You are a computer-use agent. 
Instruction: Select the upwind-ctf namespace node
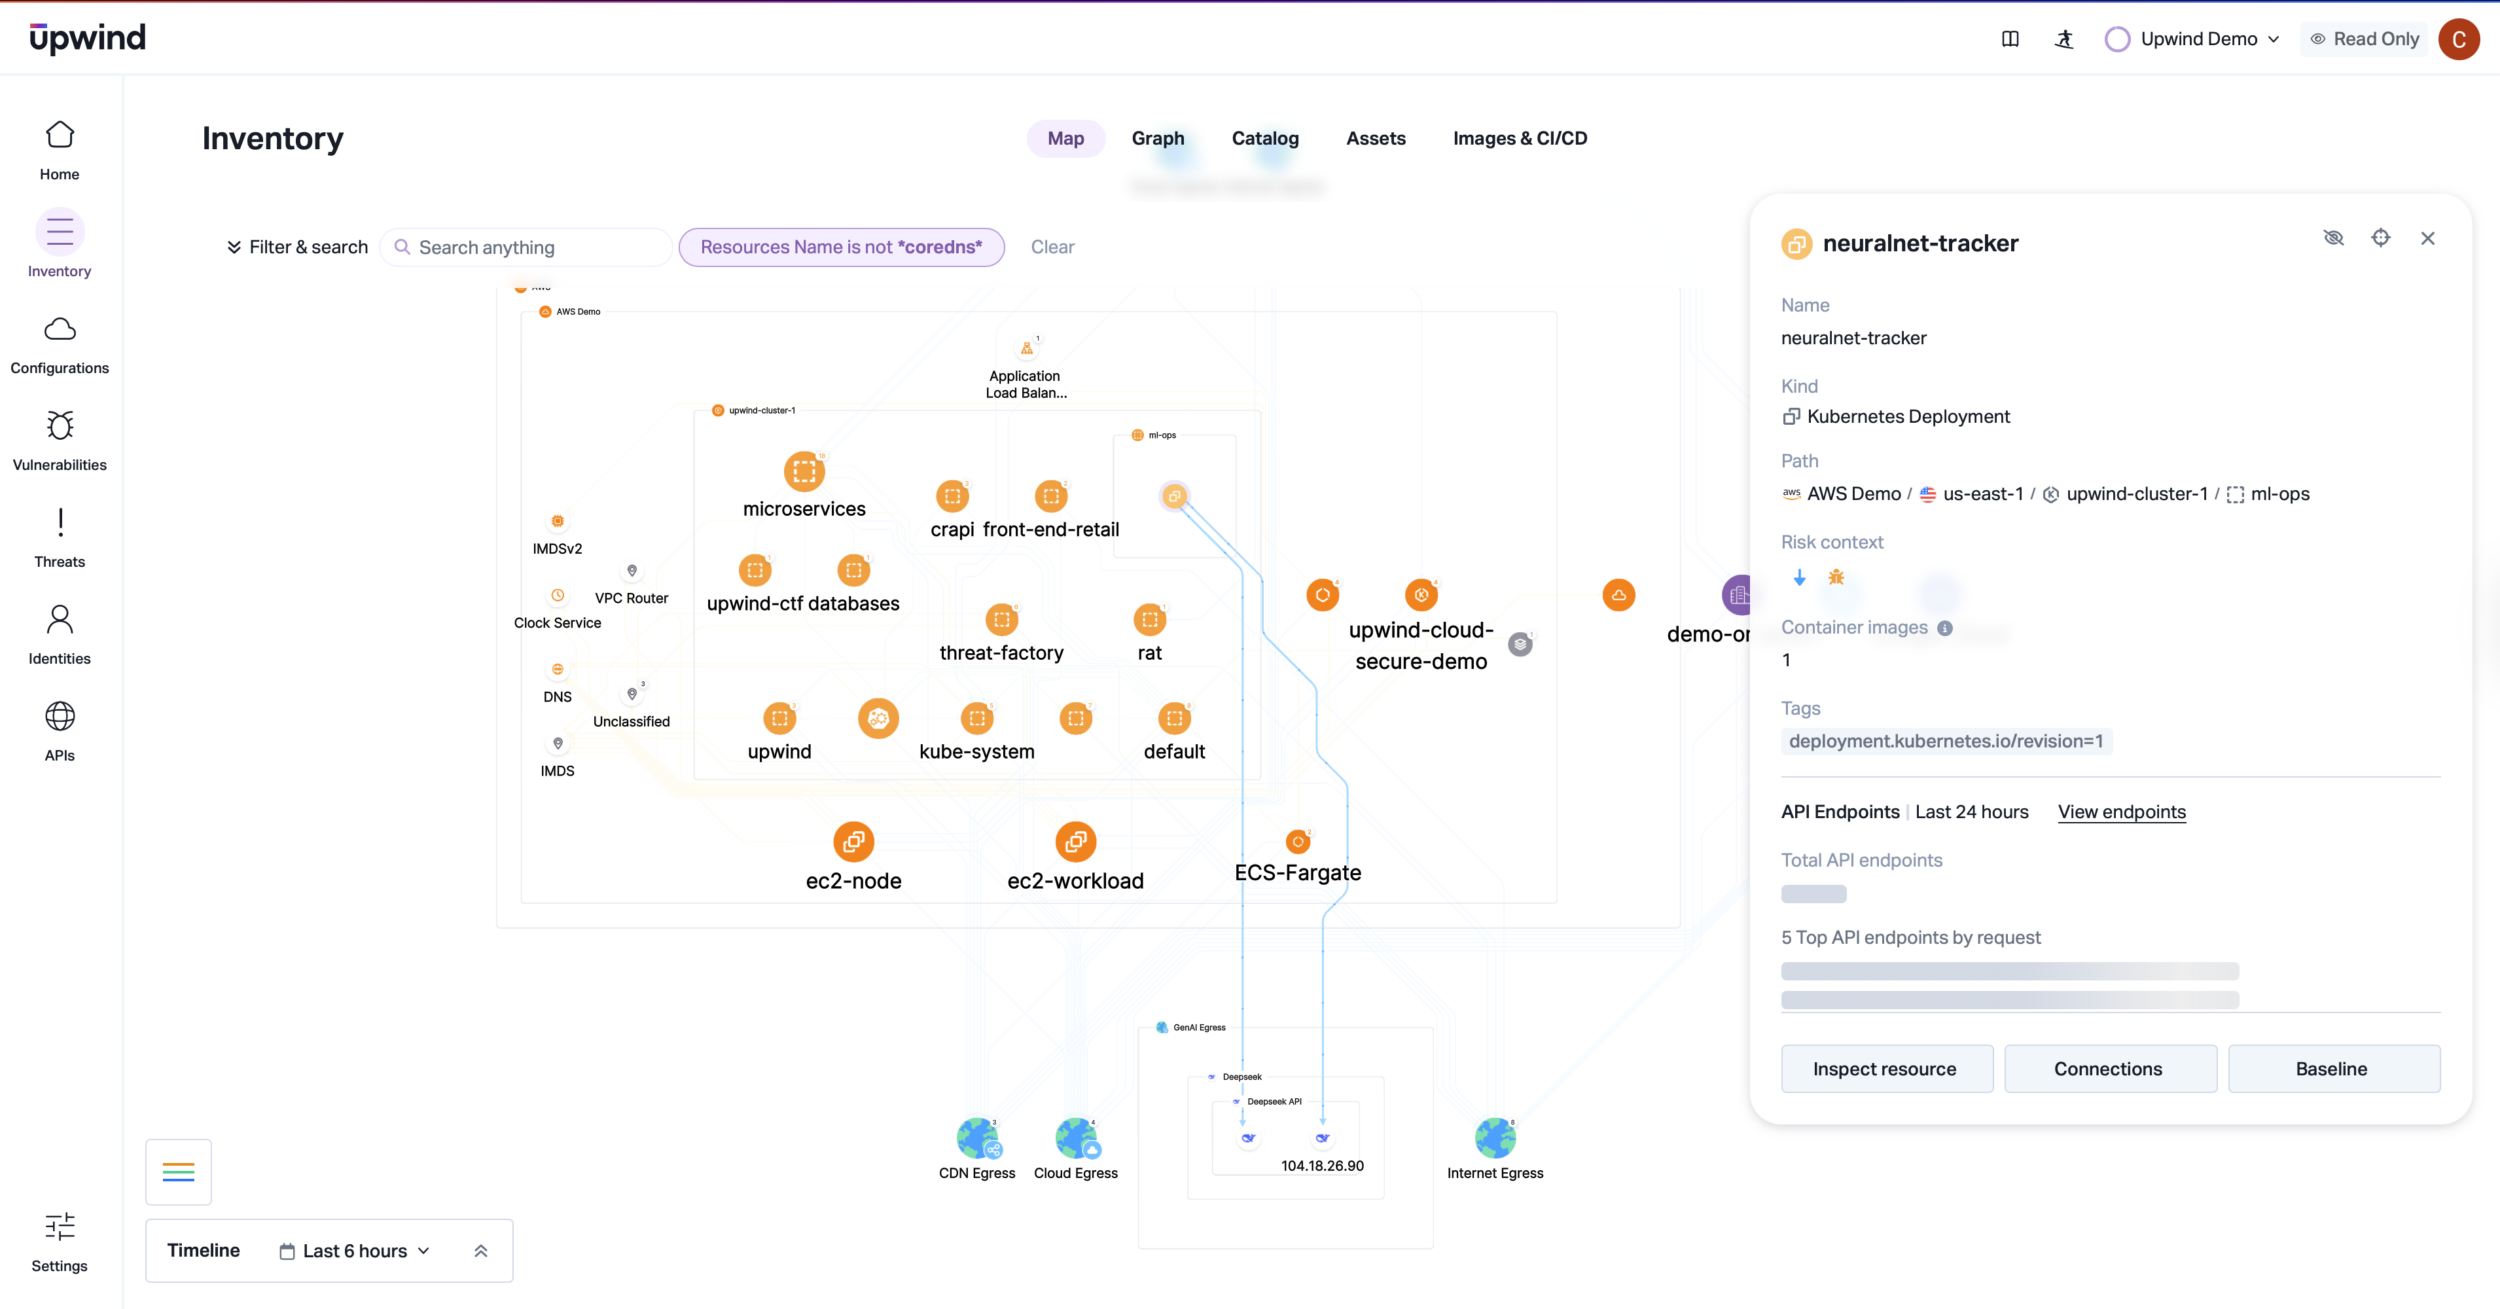point(755,571)
